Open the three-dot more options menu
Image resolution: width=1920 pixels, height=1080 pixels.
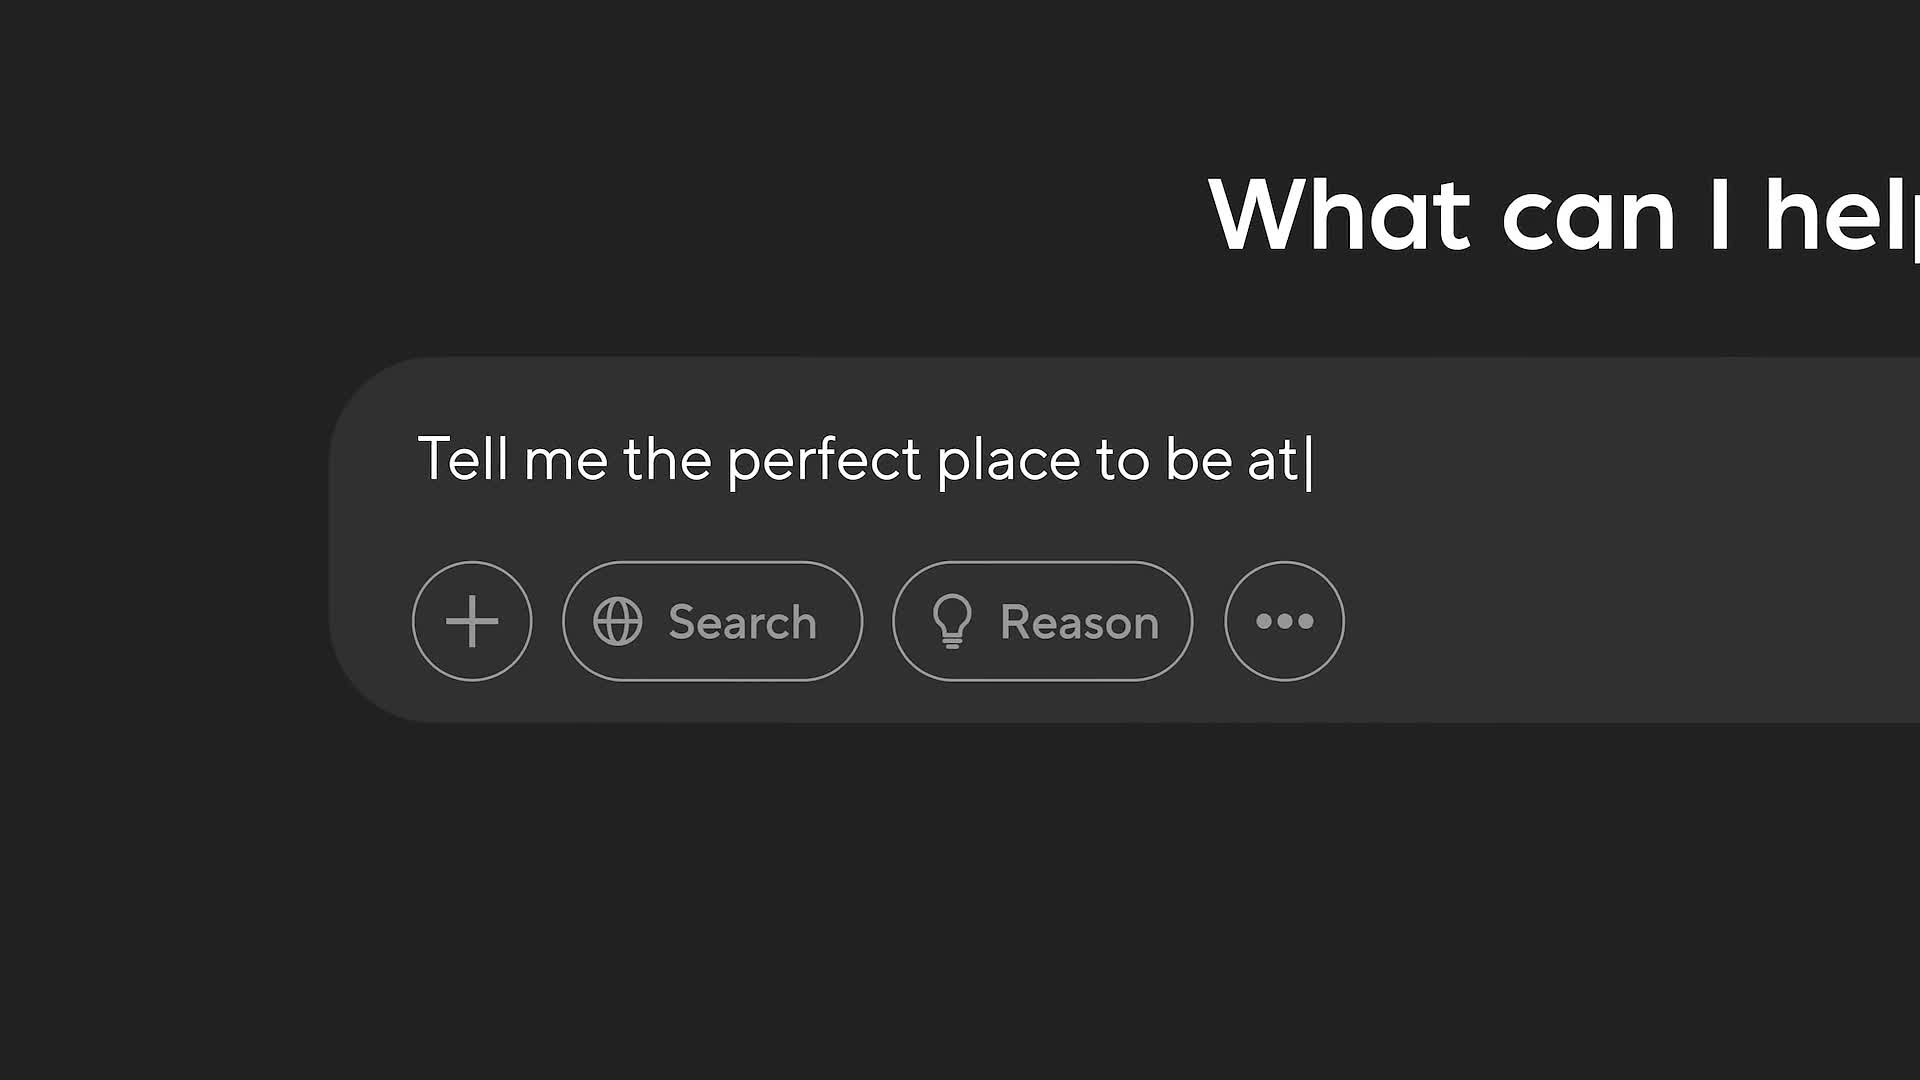click(x=1284, y=621)
